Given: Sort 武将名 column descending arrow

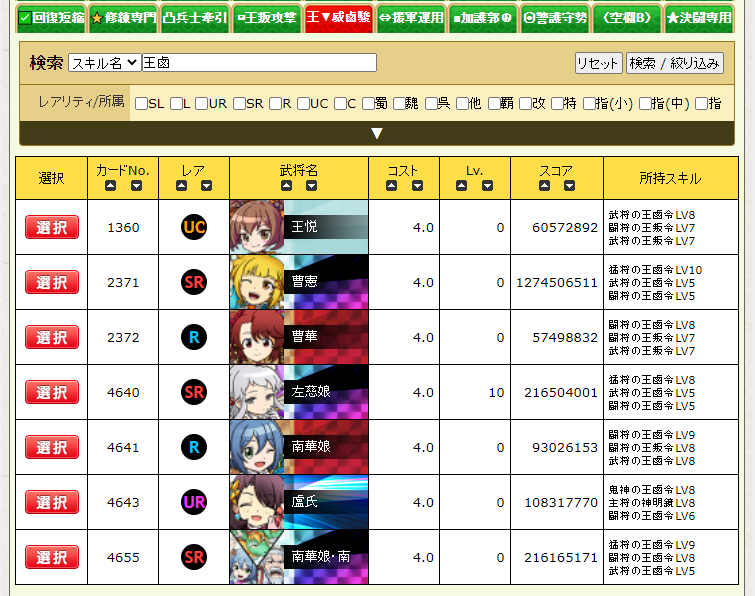Looking at the screenshot, I should point(312,185).
